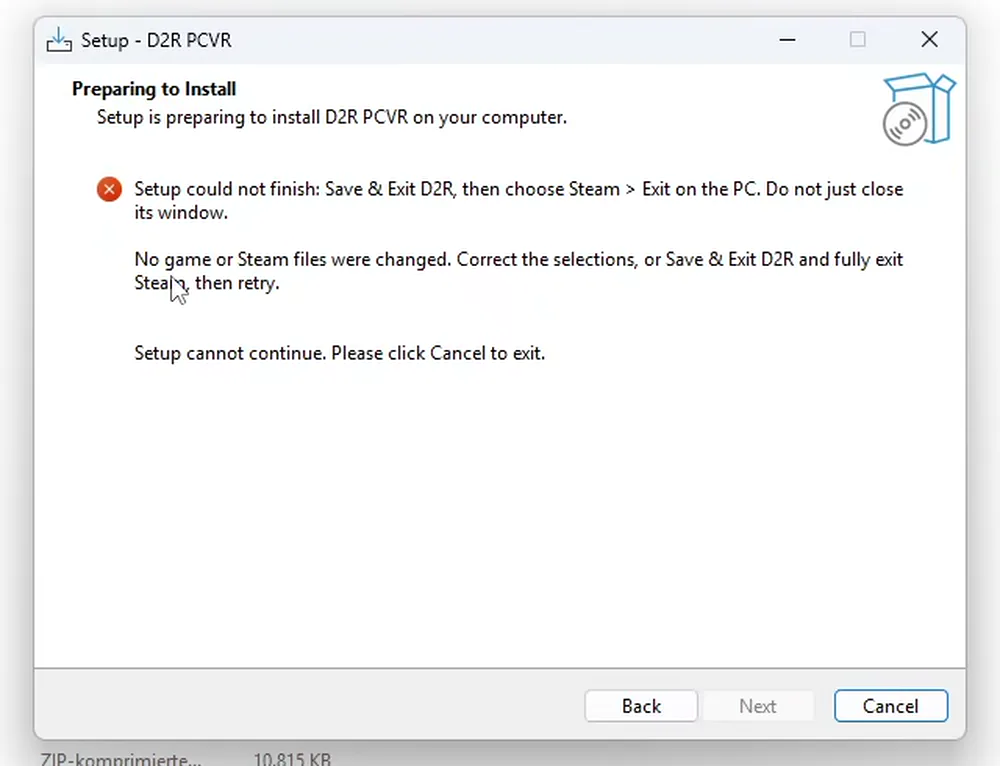Click the software box disc icon
Viewport: 1000px width, 766px height.
(x=919, y=109)
